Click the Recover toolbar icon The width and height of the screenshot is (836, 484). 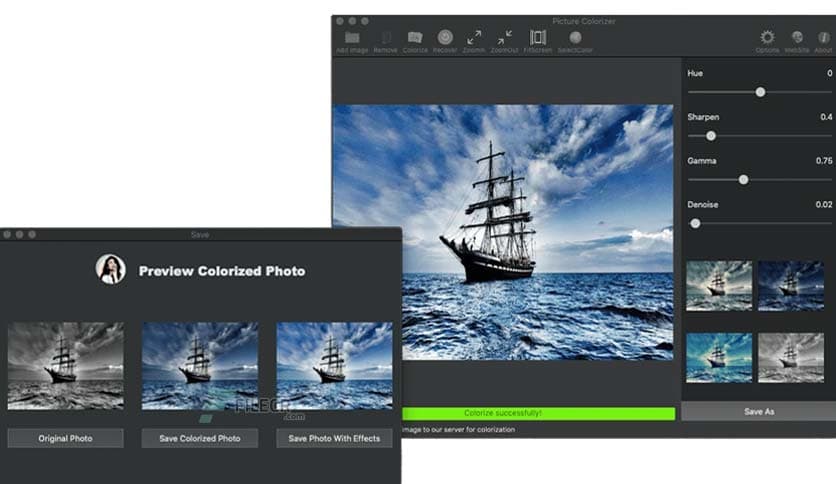tap(445, 37)
